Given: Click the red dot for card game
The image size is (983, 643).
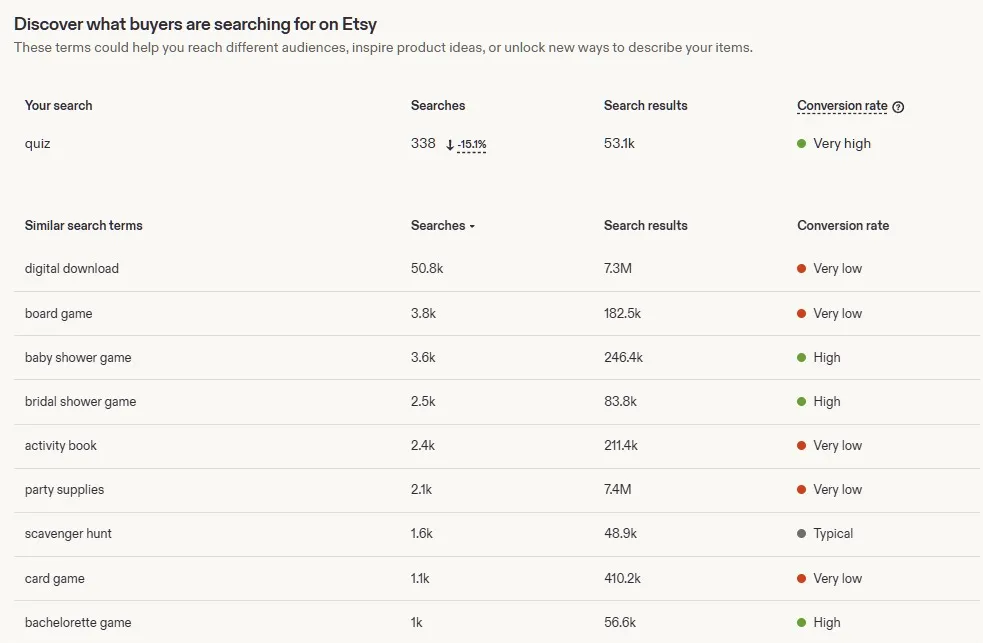Looking at the screenshot, I should 801,578.
